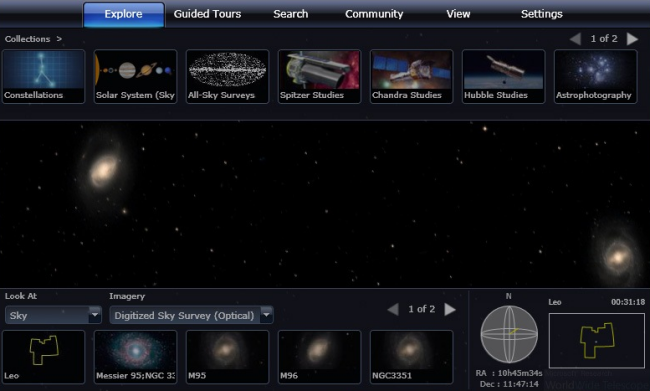Open the All-Sky Surveys collection
The width and height of the screenshot is (650, 391).
click(x=228, y=76)
